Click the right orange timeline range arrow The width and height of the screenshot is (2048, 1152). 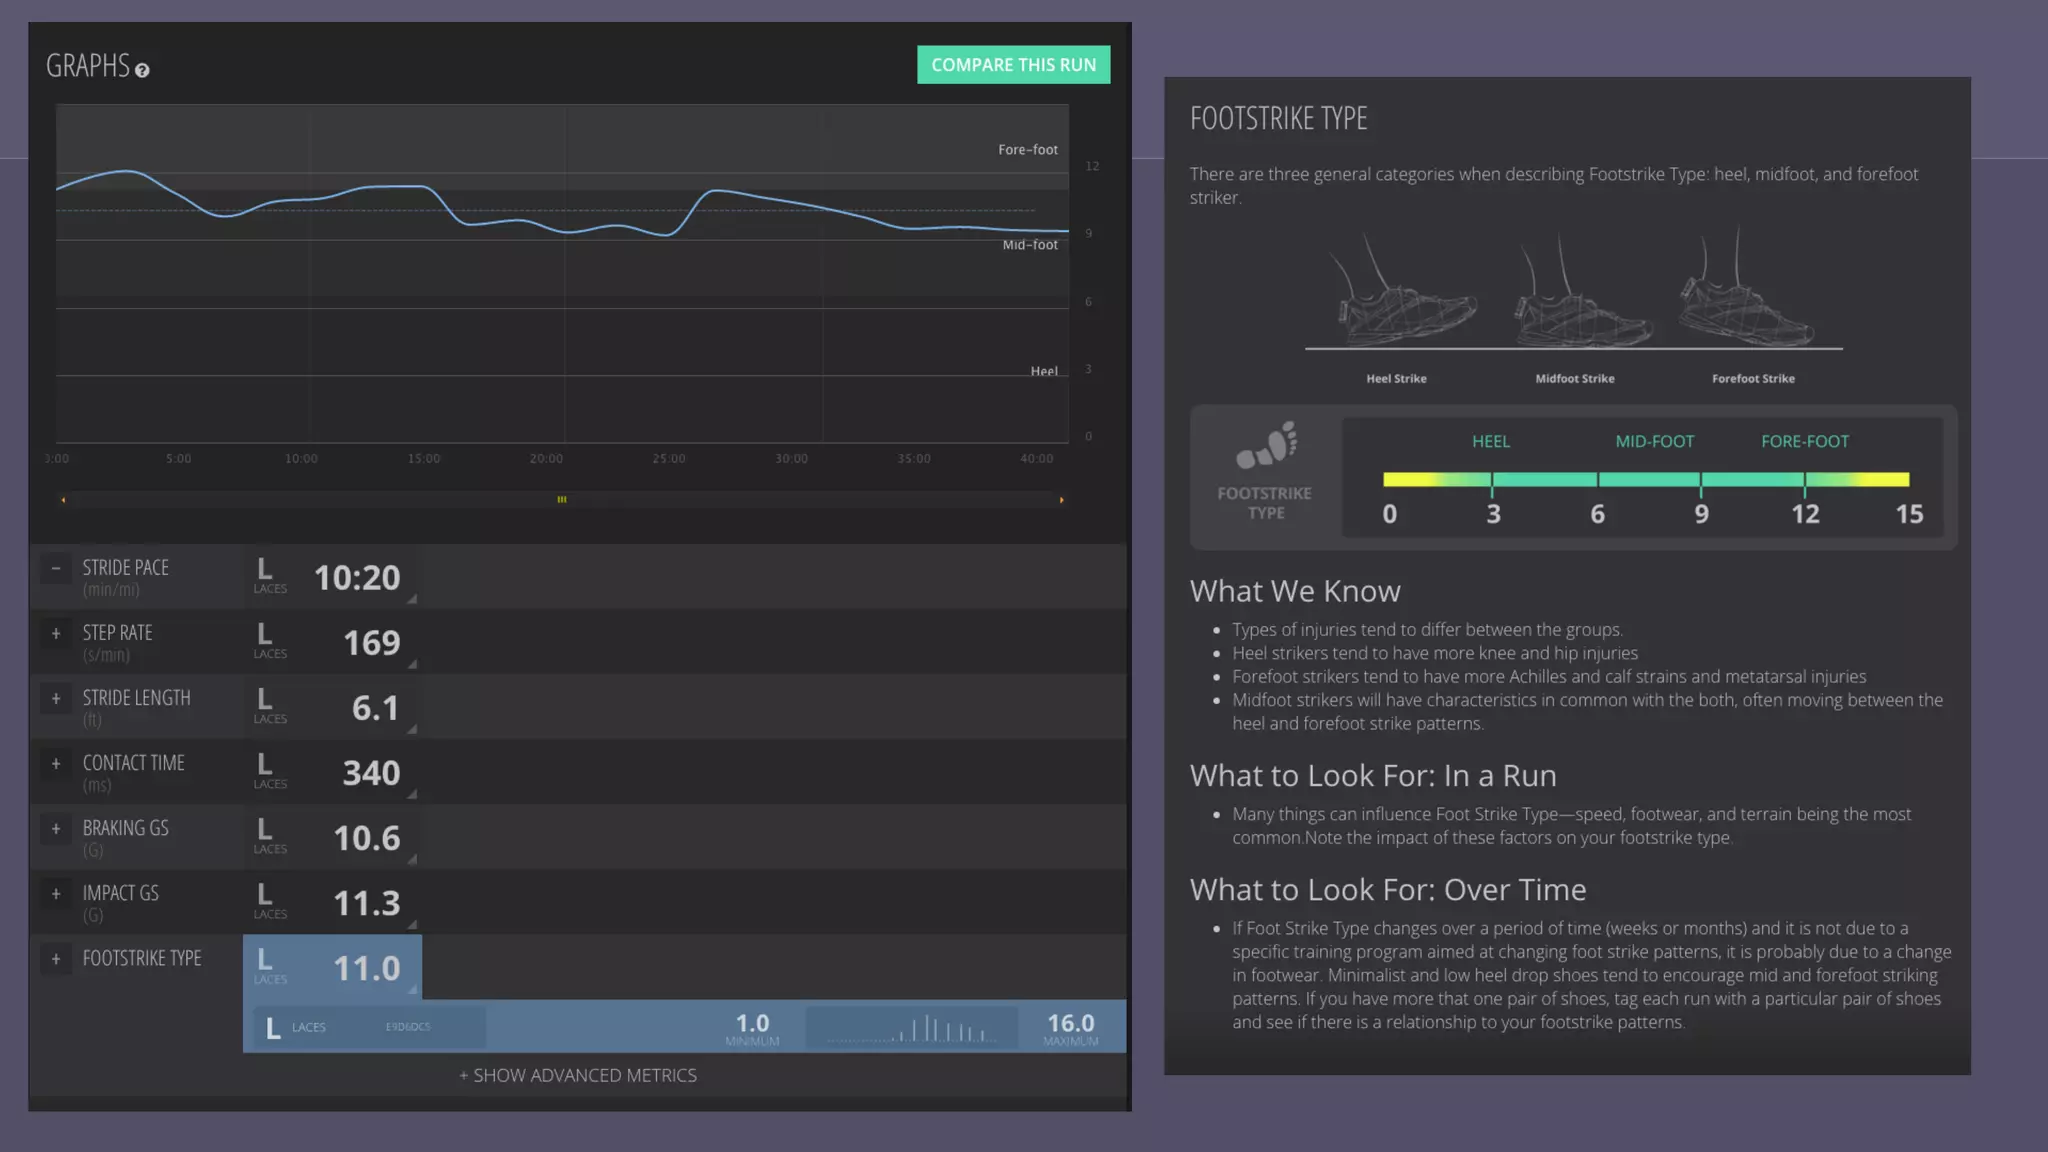click(1061, 499)
